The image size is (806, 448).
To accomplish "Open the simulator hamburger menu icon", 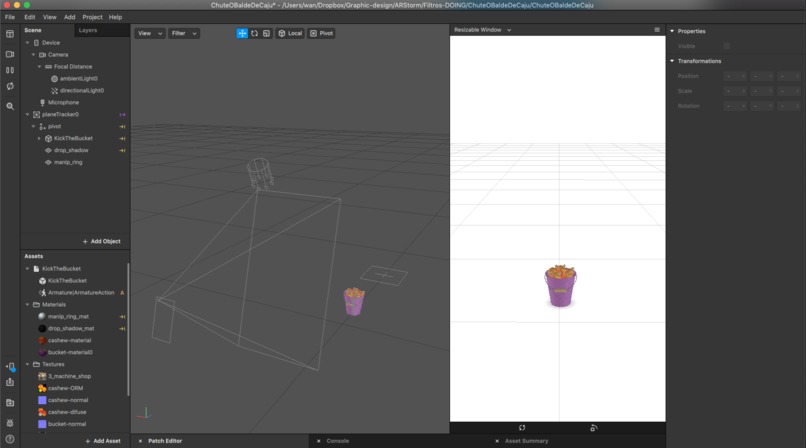I will 657,30.
